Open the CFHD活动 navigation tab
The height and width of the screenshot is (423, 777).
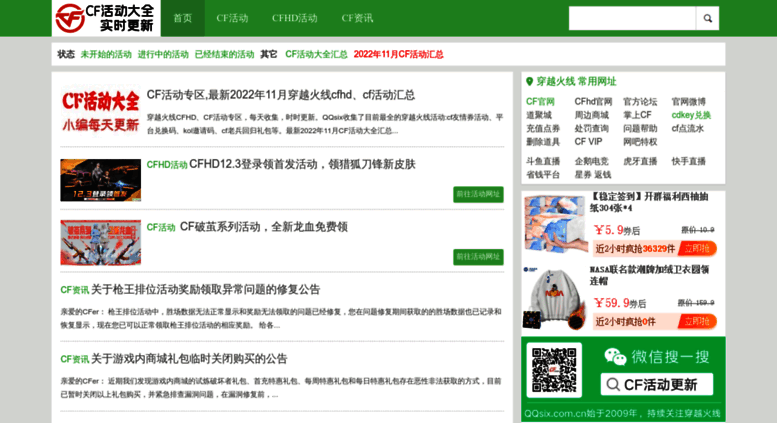point(294,18)
